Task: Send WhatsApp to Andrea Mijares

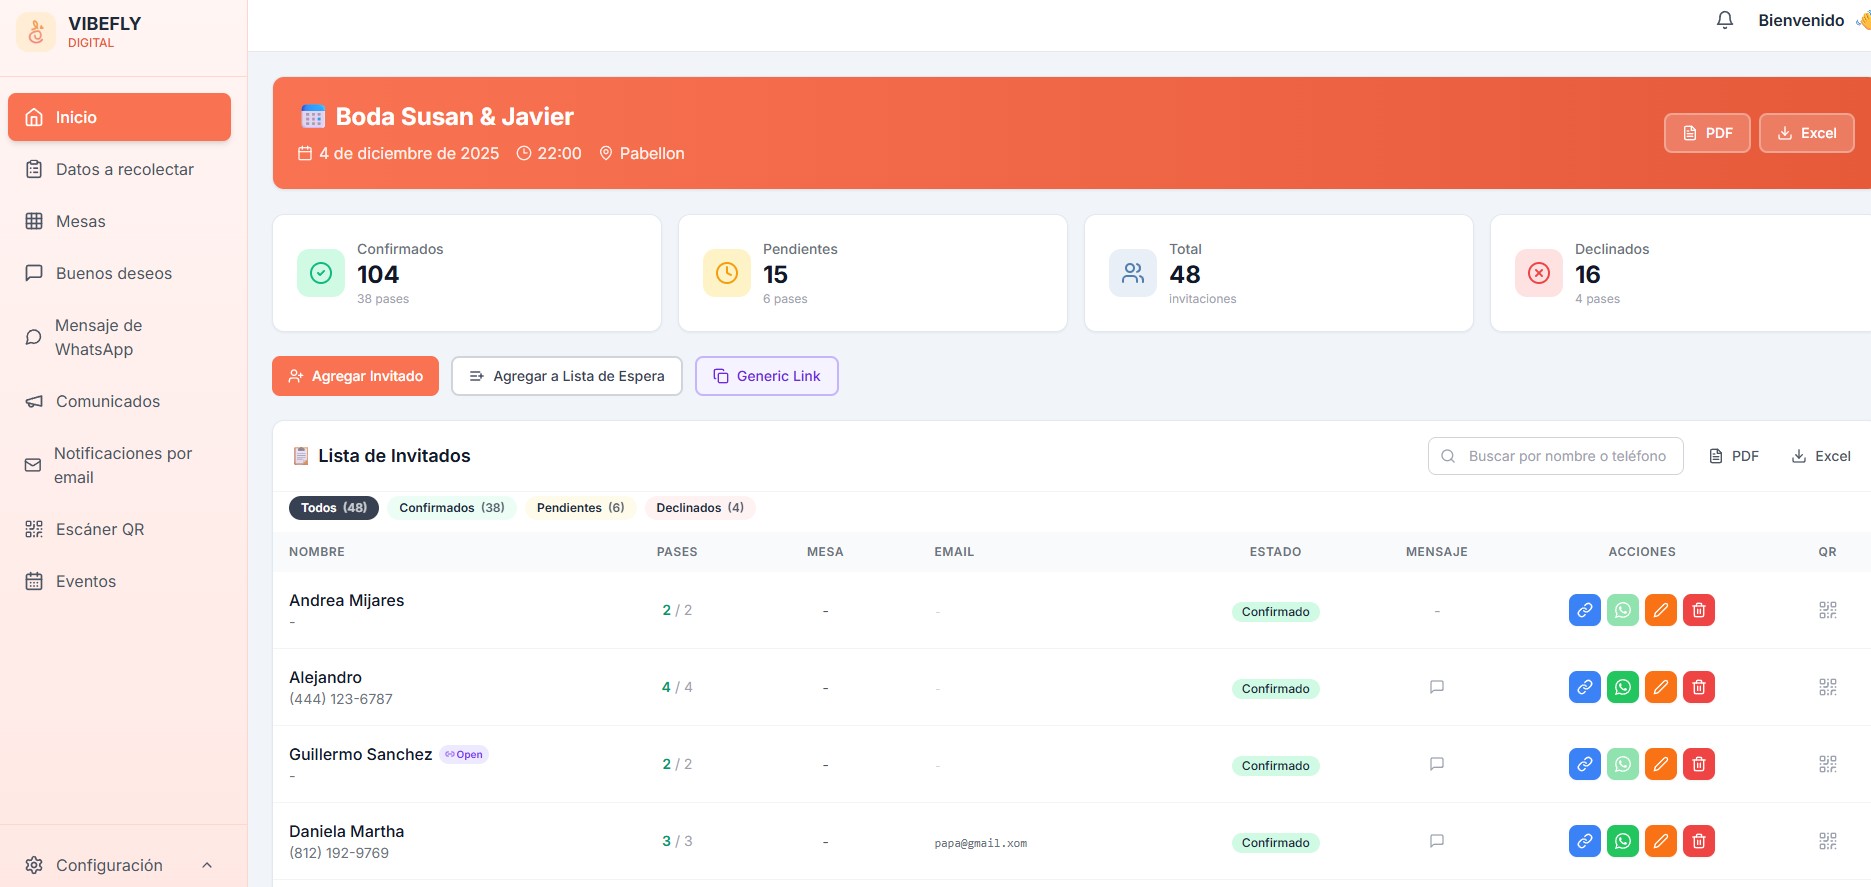Action: click(1623, 610)
